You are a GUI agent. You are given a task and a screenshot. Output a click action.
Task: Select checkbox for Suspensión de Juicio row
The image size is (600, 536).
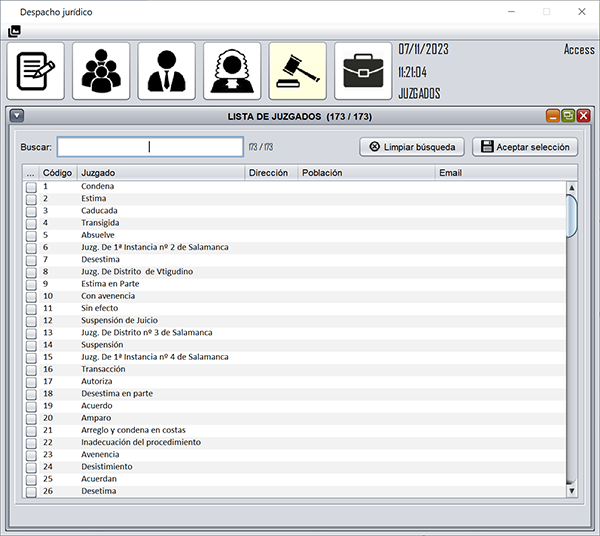pyautogui.click(x=31, y=321)
